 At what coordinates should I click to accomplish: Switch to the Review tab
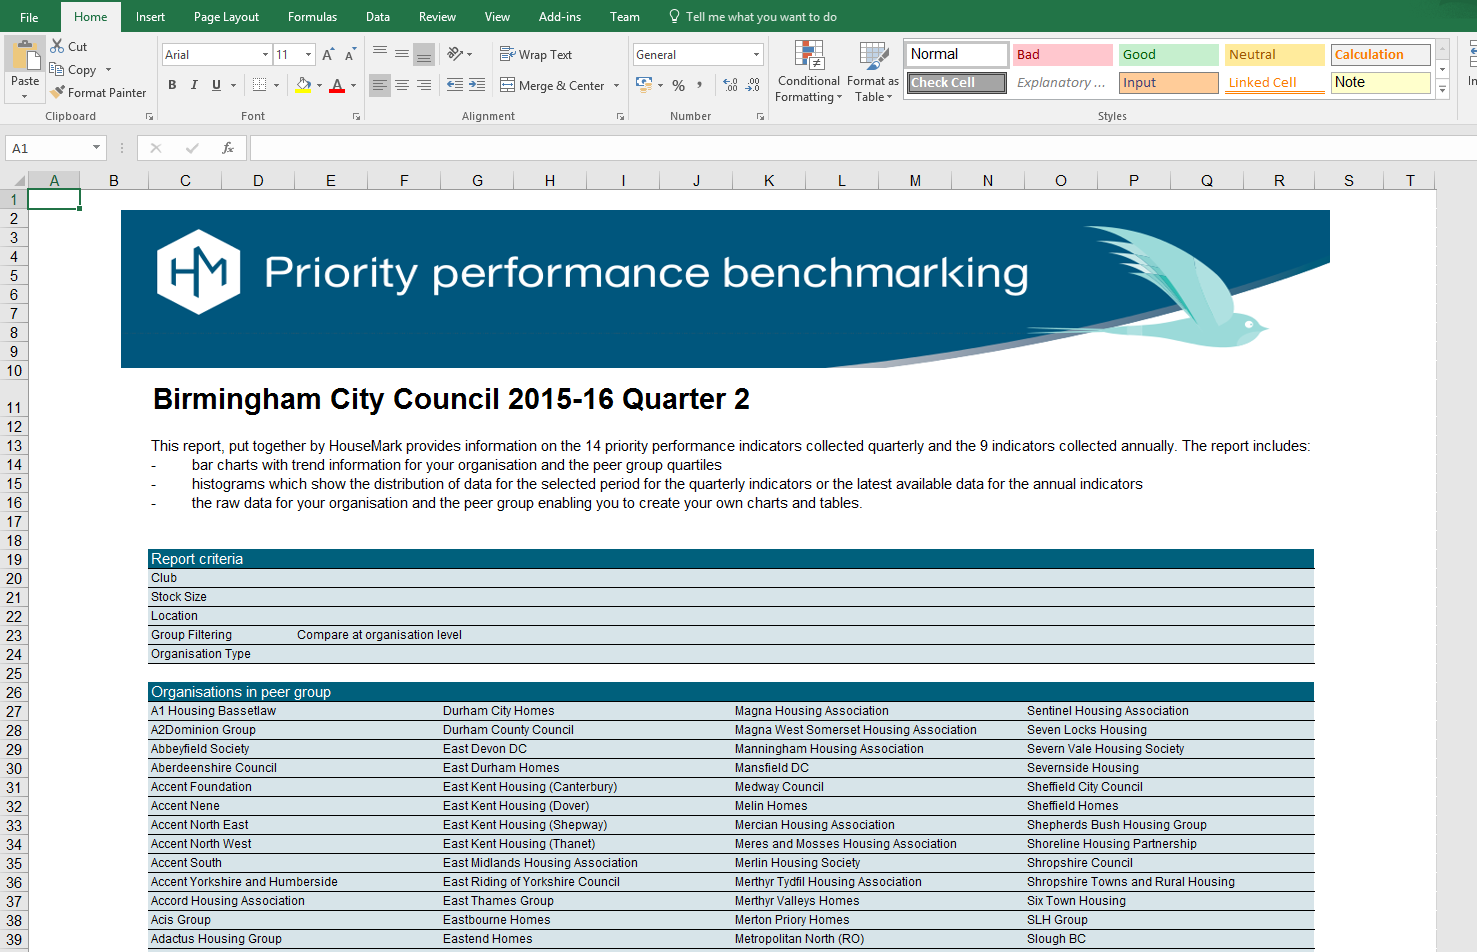click(437, 17)
